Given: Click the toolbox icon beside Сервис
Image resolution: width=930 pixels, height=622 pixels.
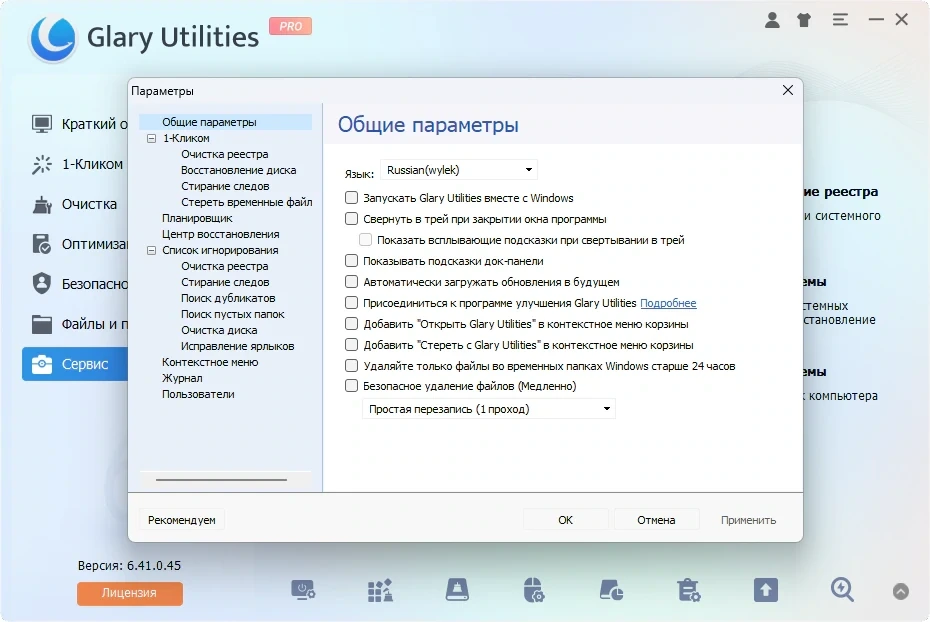Looking at the screenshot, I should 42,364.
